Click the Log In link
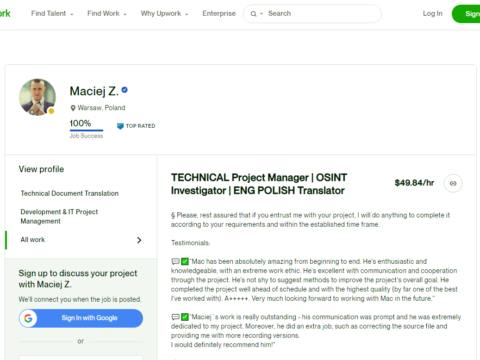 432,14
